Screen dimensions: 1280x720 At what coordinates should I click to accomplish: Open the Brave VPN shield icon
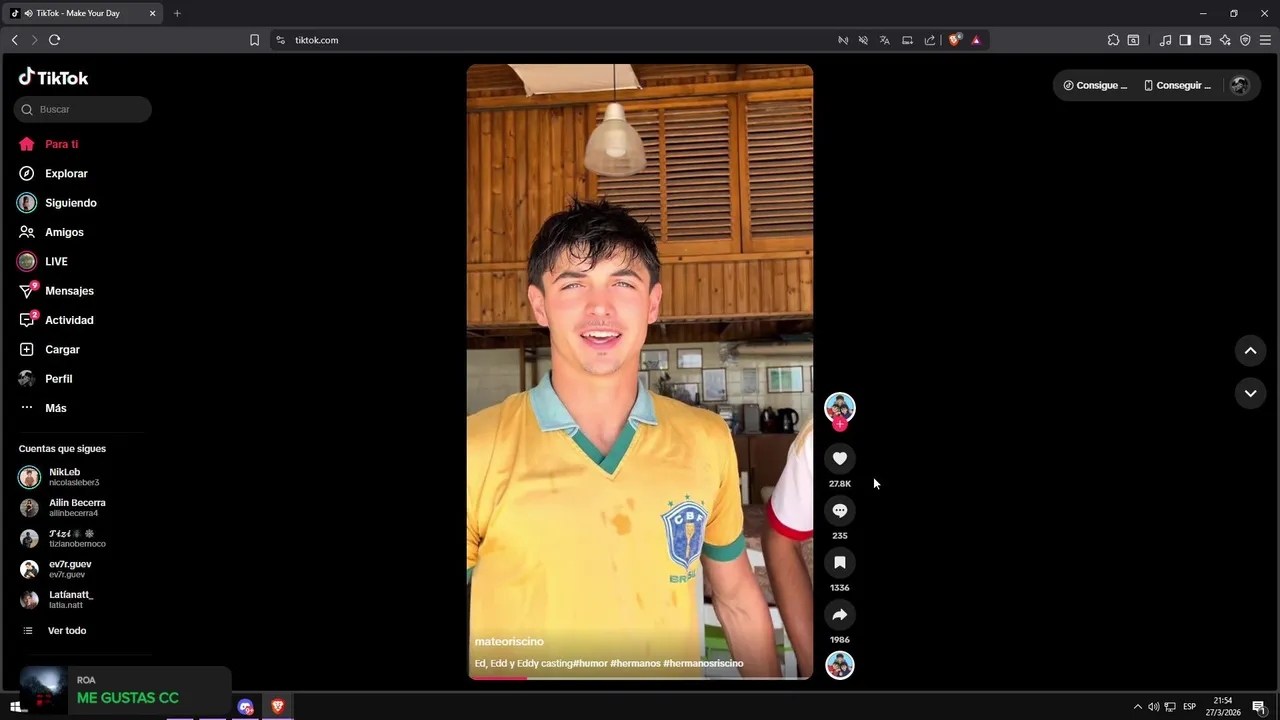1245,40
